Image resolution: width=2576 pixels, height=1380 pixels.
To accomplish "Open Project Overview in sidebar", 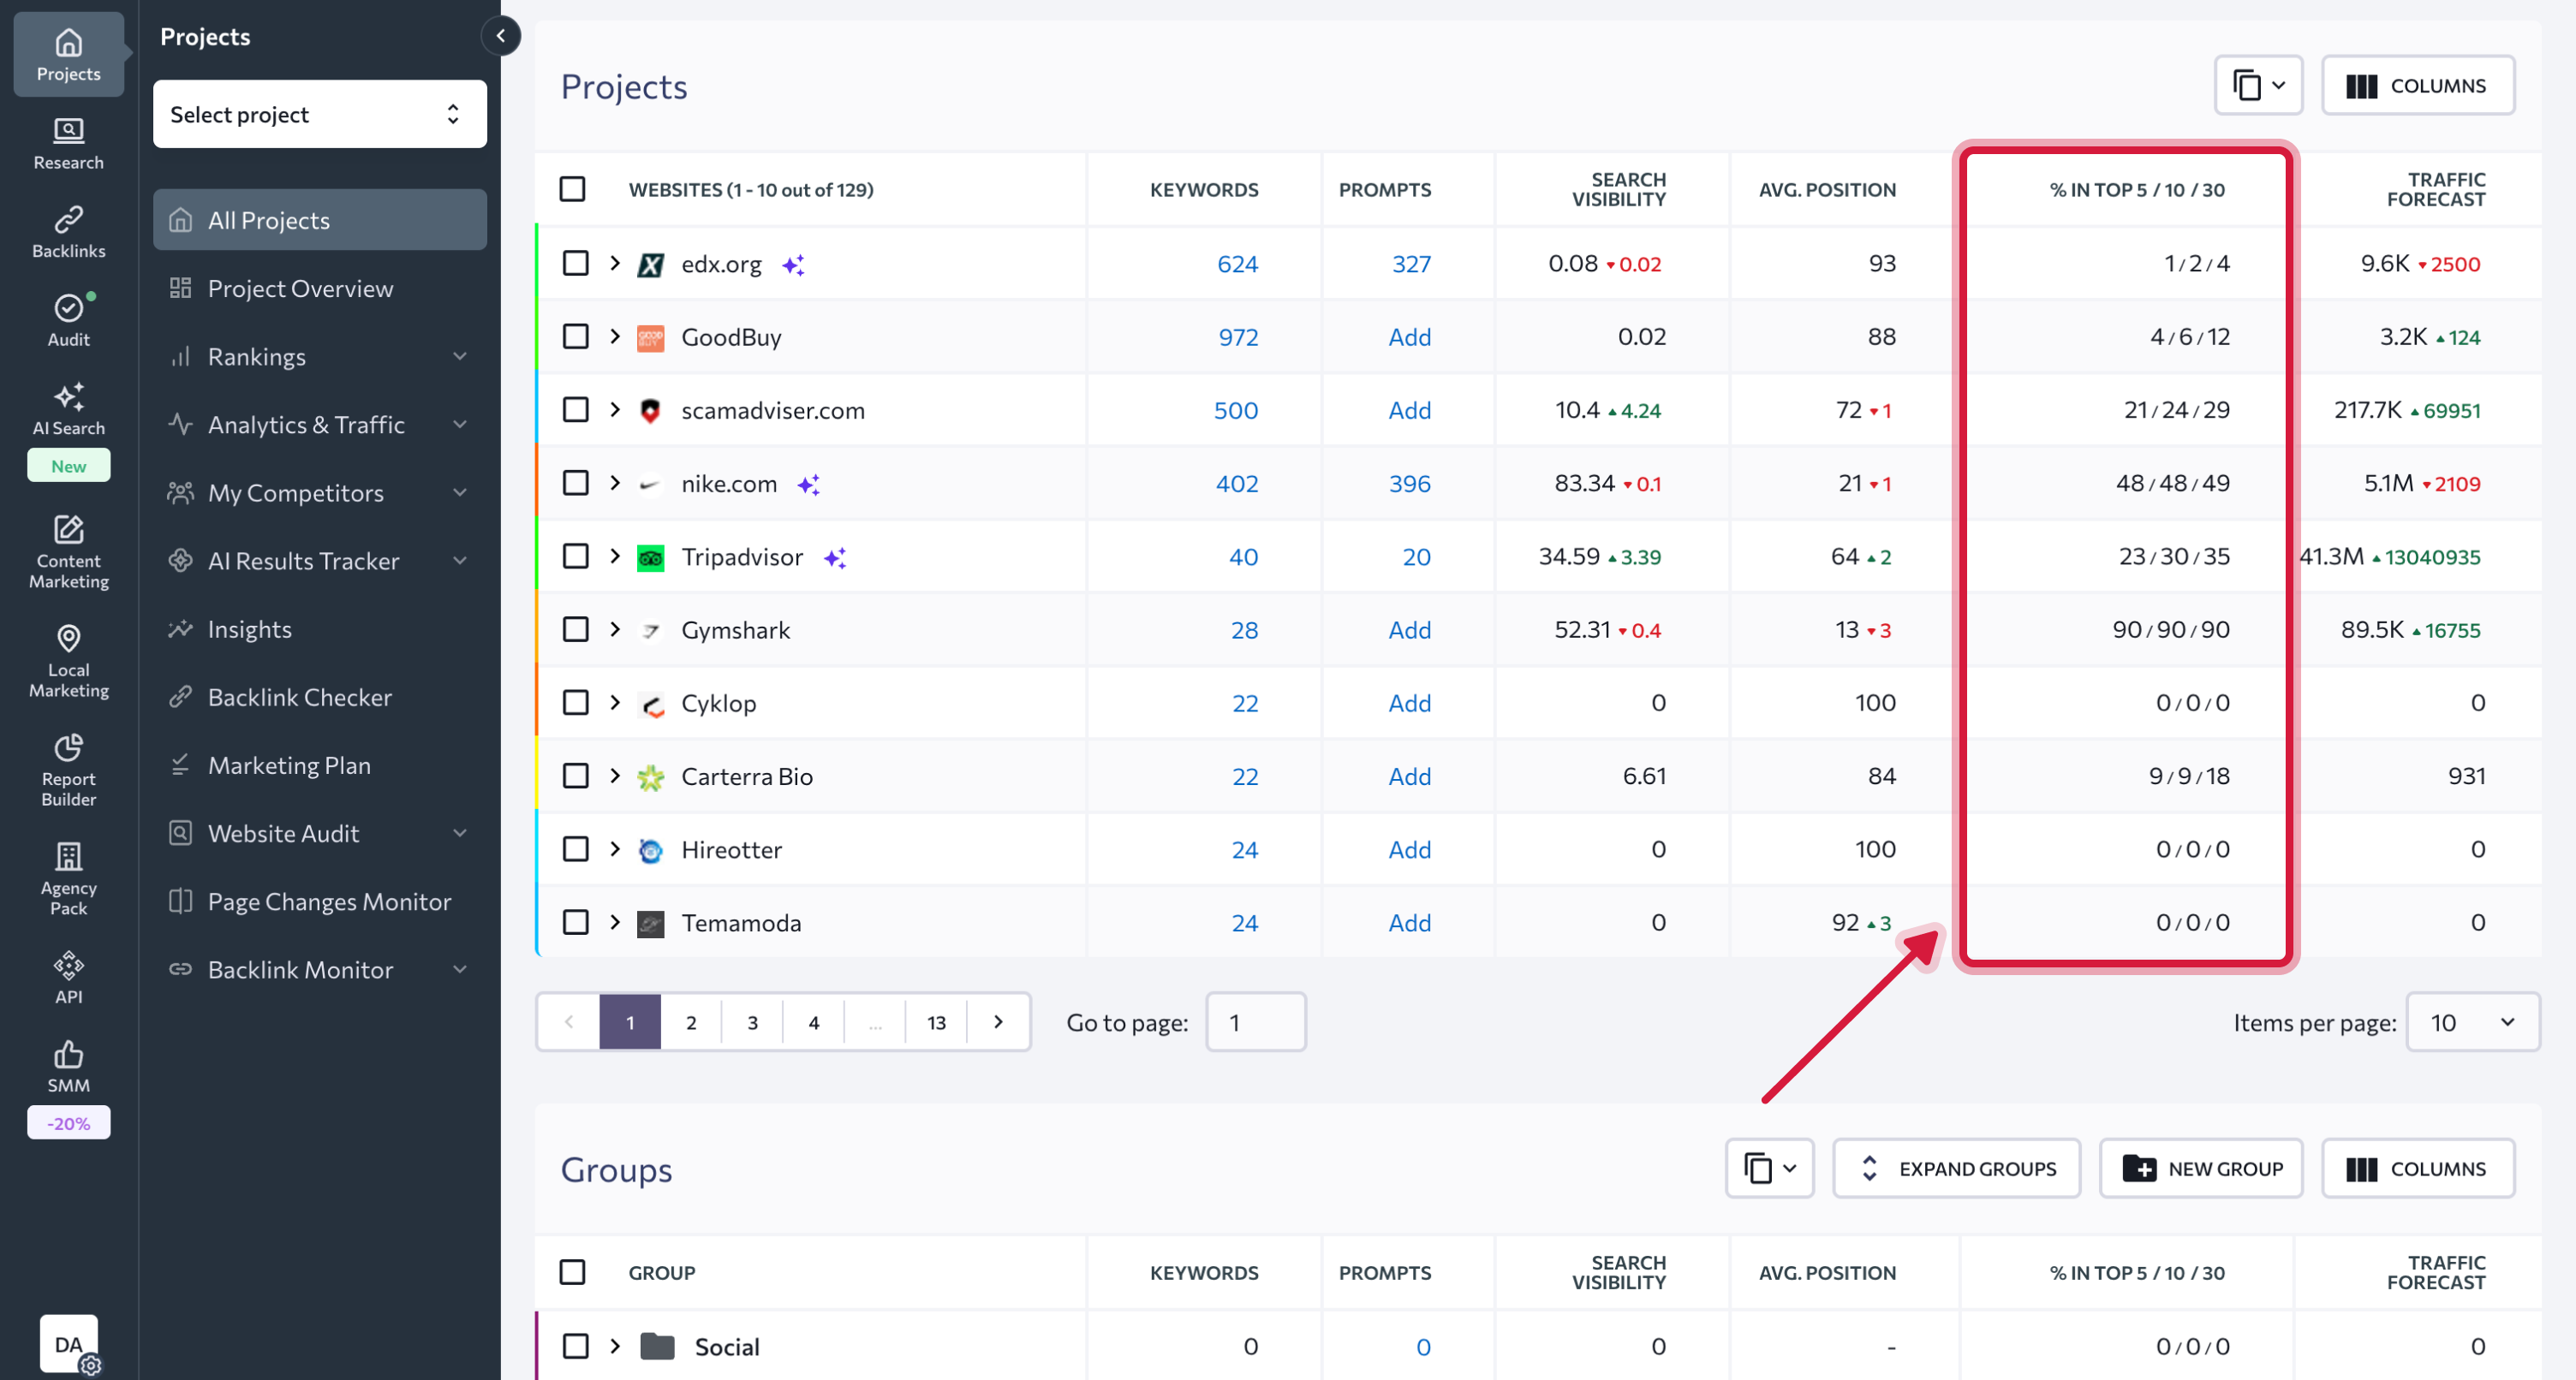I will point(320,288).
